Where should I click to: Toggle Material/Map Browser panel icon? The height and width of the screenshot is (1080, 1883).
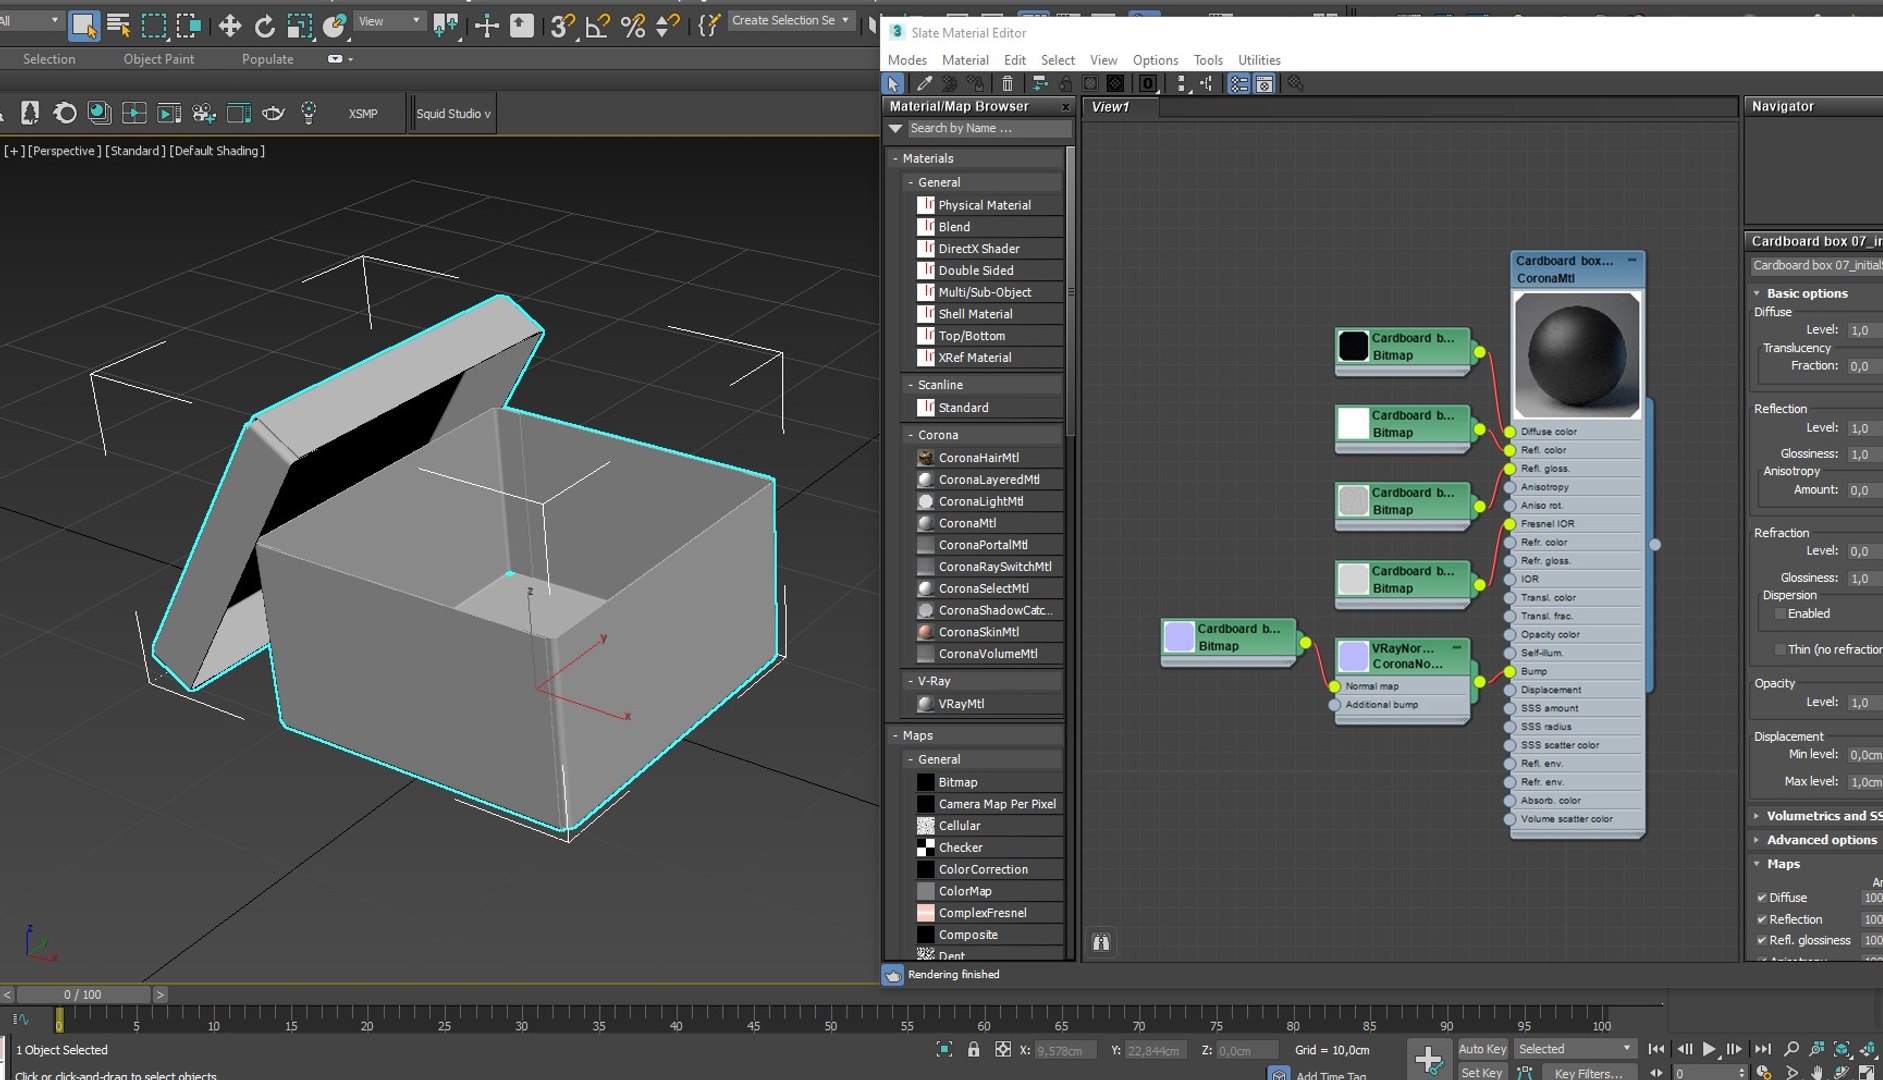pyautogui.click(x=1239, y=84)
